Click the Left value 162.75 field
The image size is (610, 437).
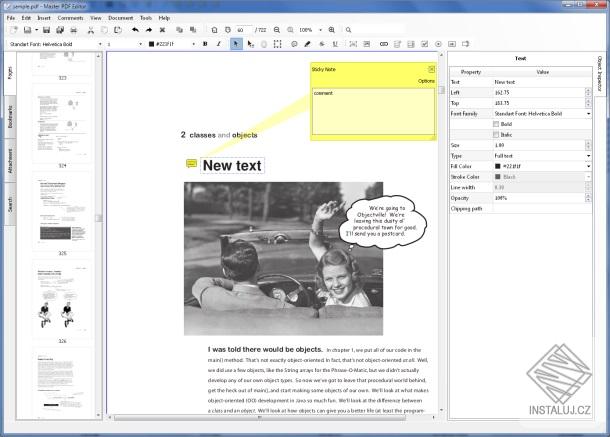click(538, 93)
